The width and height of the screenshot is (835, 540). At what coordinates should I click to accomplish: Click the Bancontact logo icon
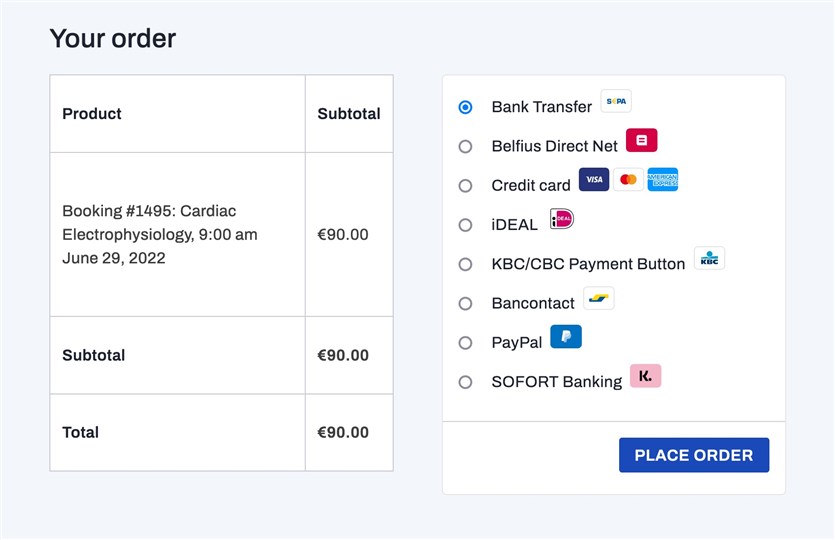click(x=599, y=298)
